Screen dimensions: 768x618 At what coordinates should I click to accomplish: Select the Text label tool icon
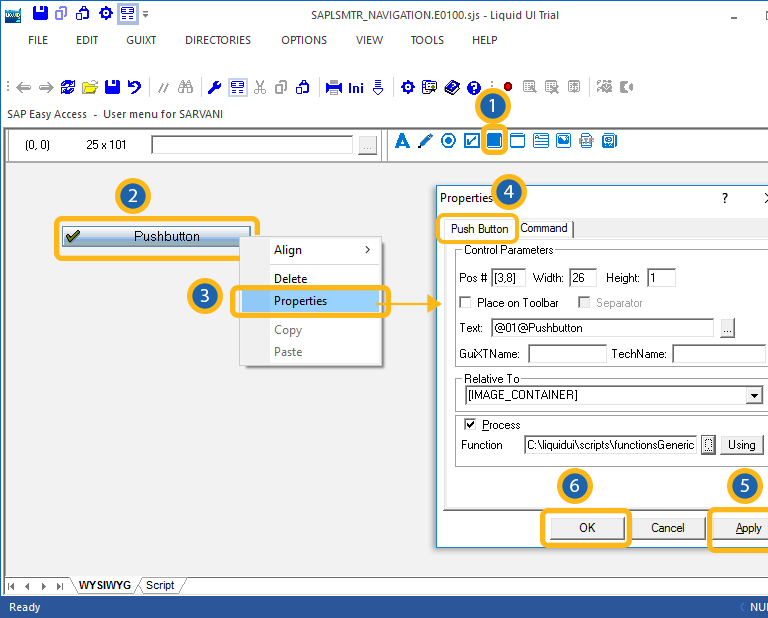(403, 141)
